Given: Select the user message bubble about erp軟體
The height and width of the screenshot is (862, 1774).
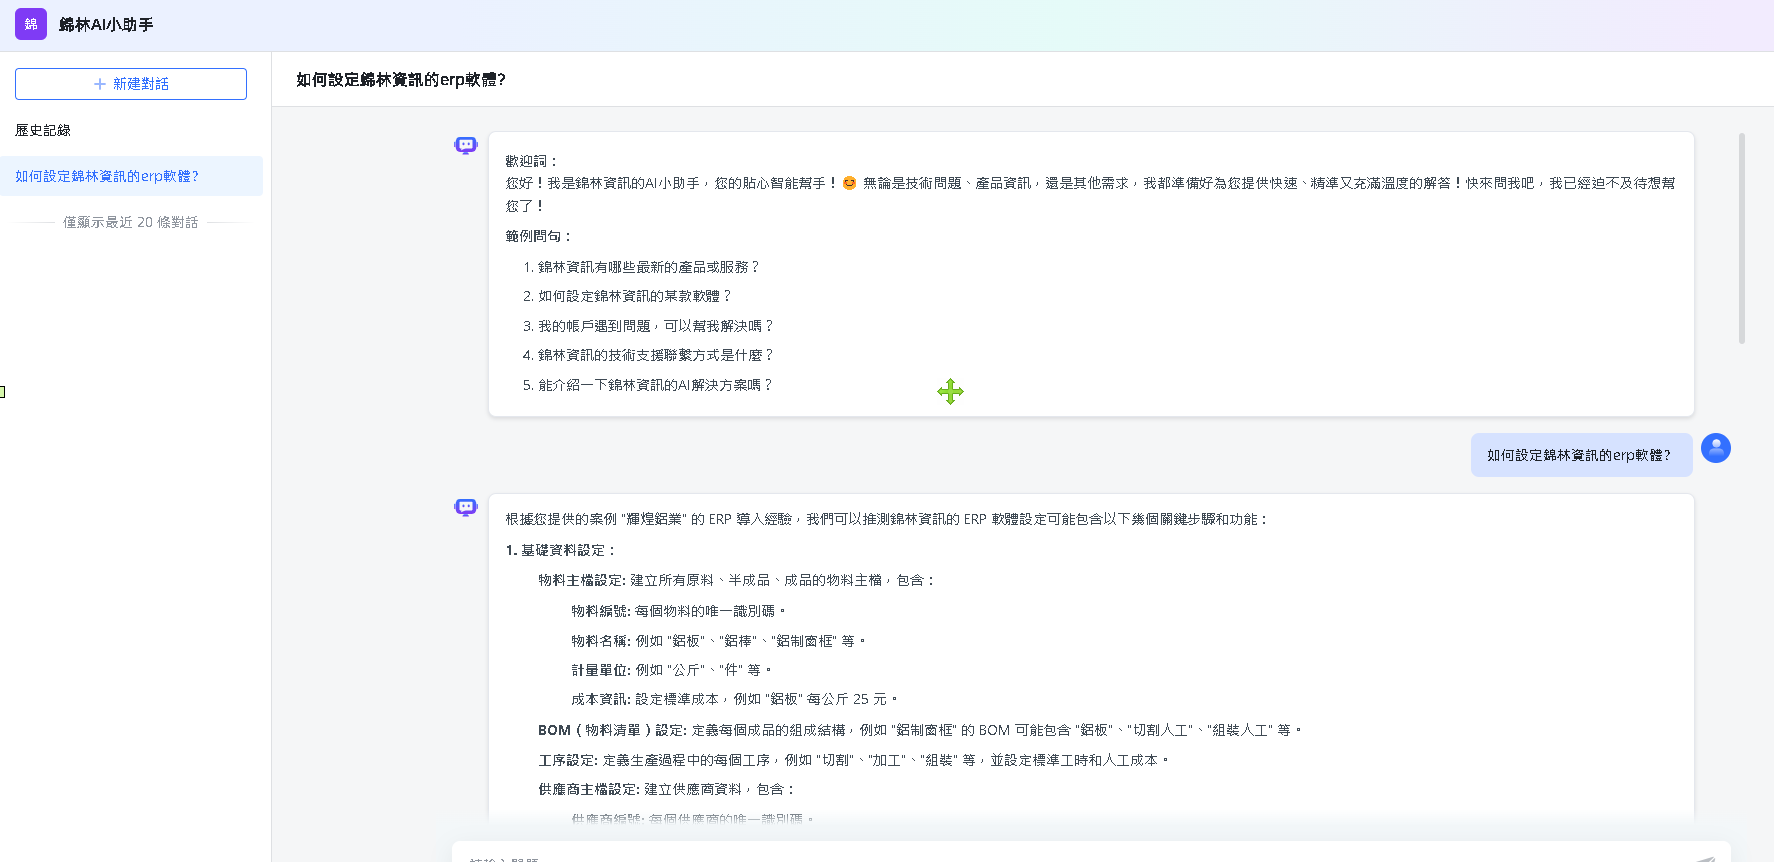Looking at the screenshot, I should tap(1581, 455).
